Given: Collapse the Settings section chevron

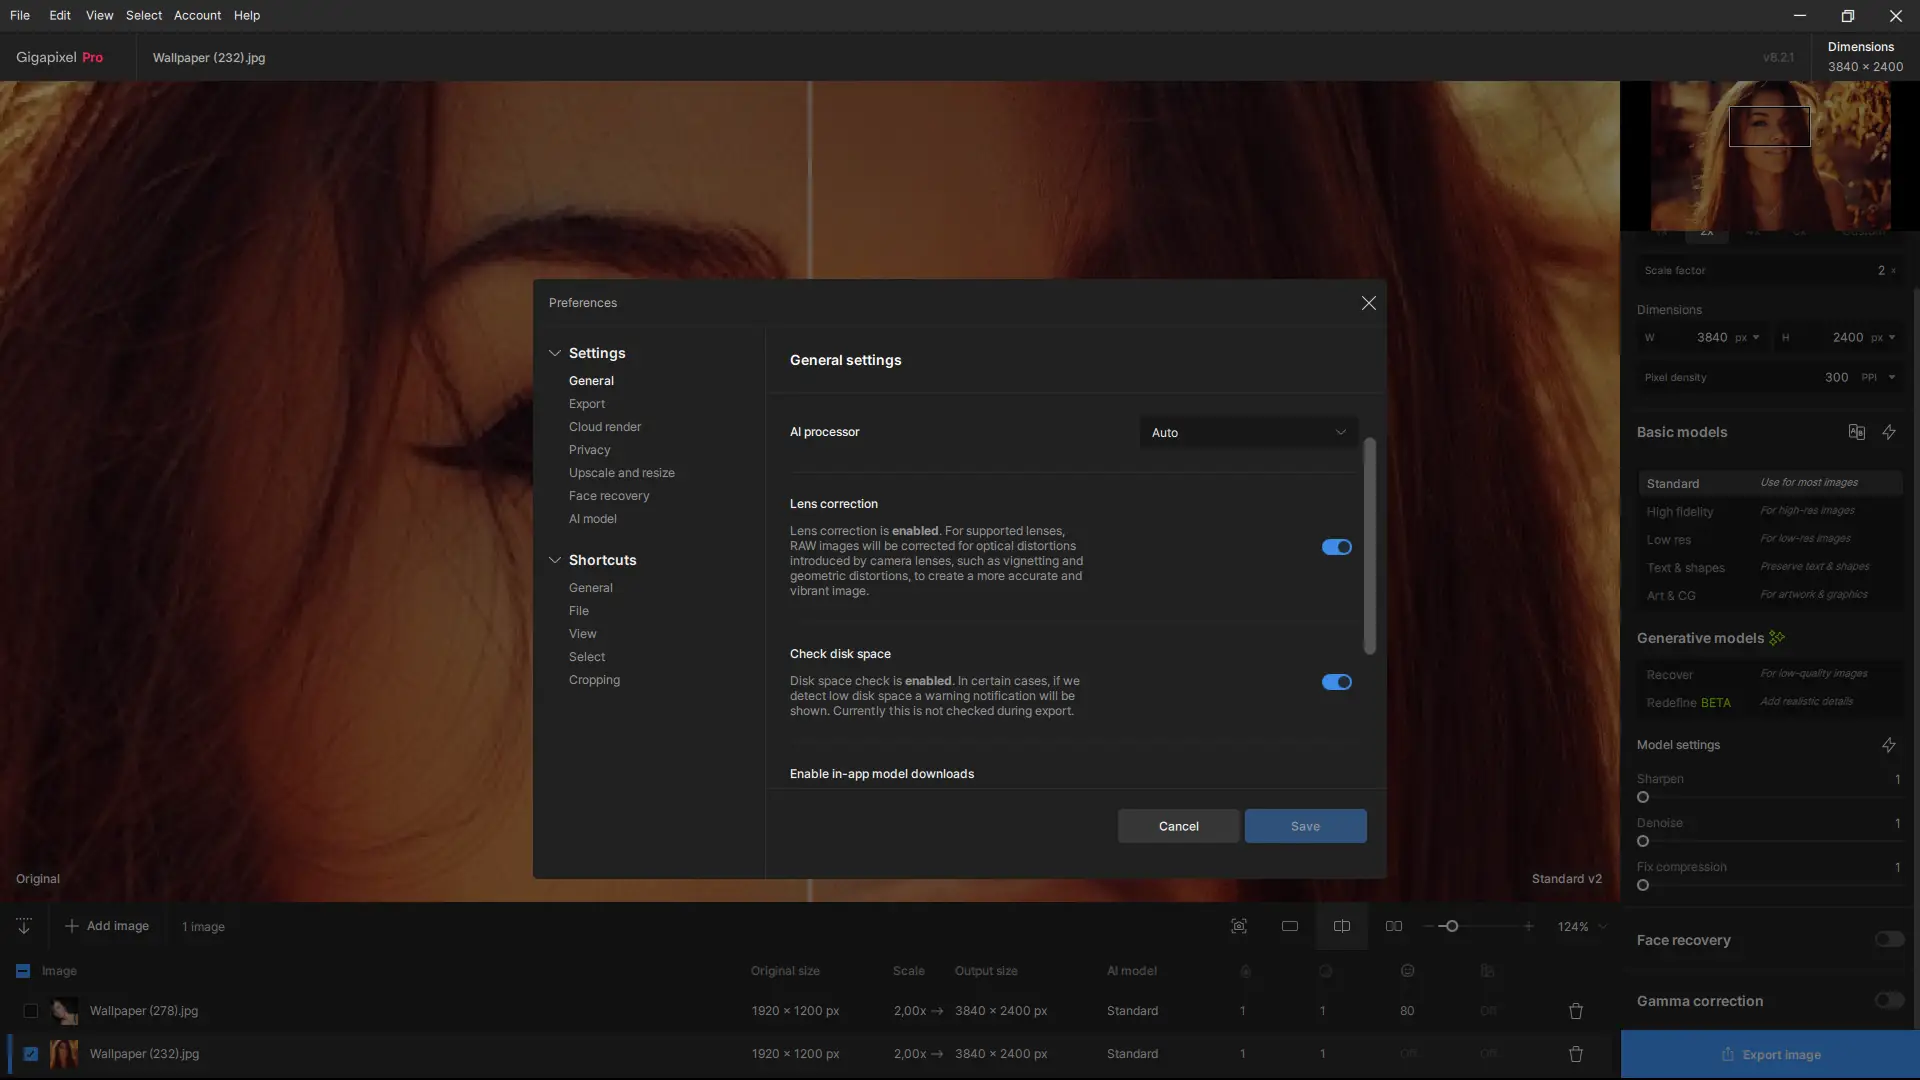Looking at the screenshot, I should click(x=555, y=353).
